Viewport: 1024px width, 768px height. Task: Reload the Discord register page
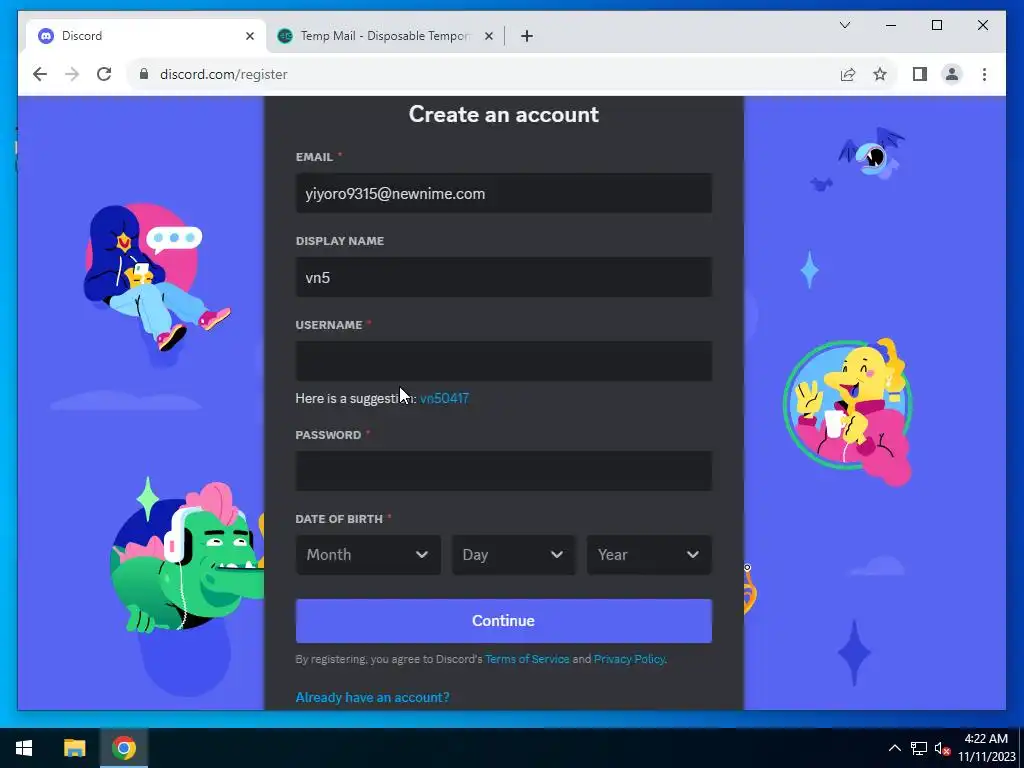click(104, 74)
